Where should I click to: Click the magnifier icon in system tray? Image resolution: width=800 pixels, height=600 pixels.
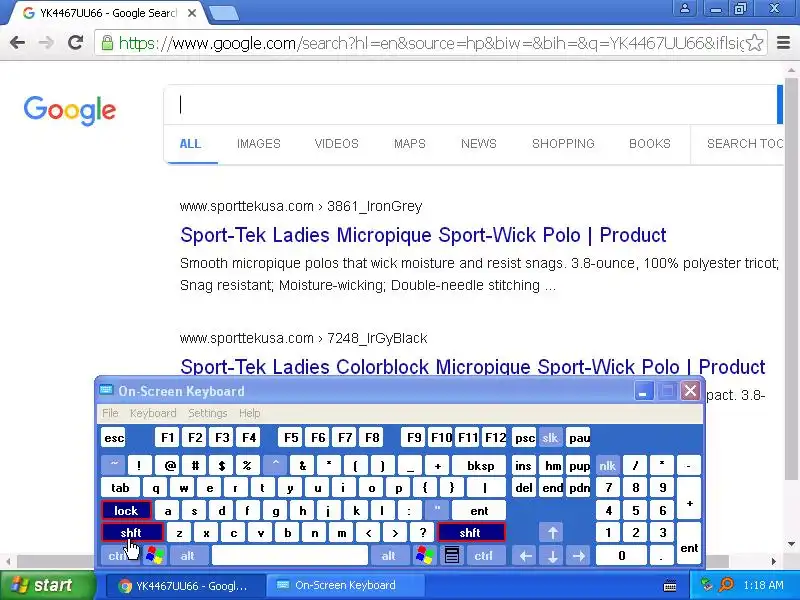pos(726,585)
